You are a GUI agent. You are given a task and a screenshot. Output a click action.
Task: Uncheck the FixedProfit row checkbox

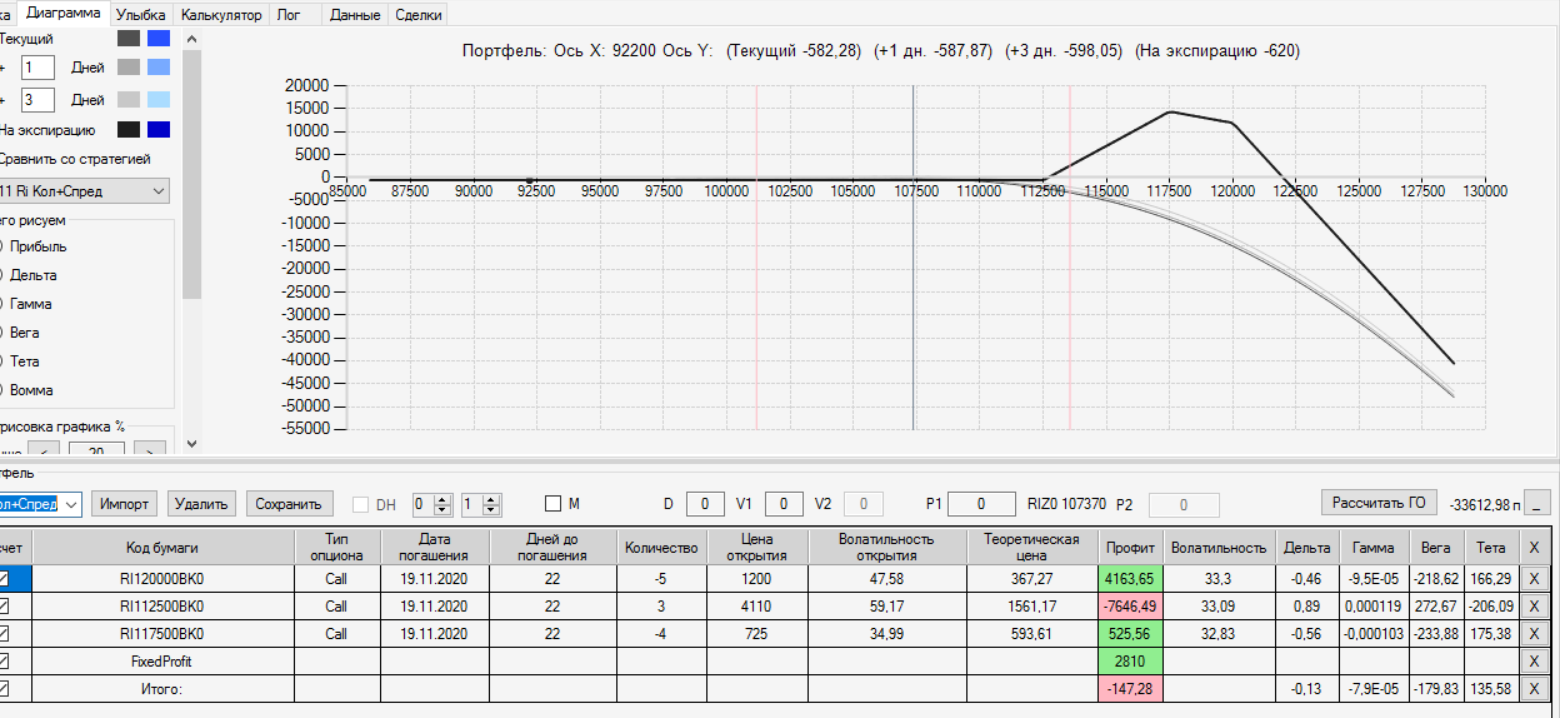coord(4,661)
